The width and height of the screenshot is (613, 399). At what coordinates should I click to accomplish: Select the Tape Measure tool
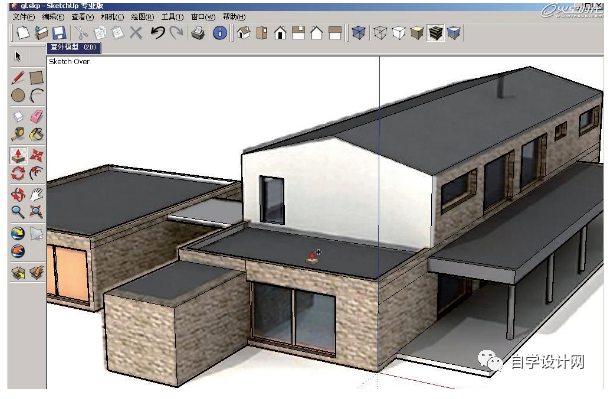coord(18,134)
